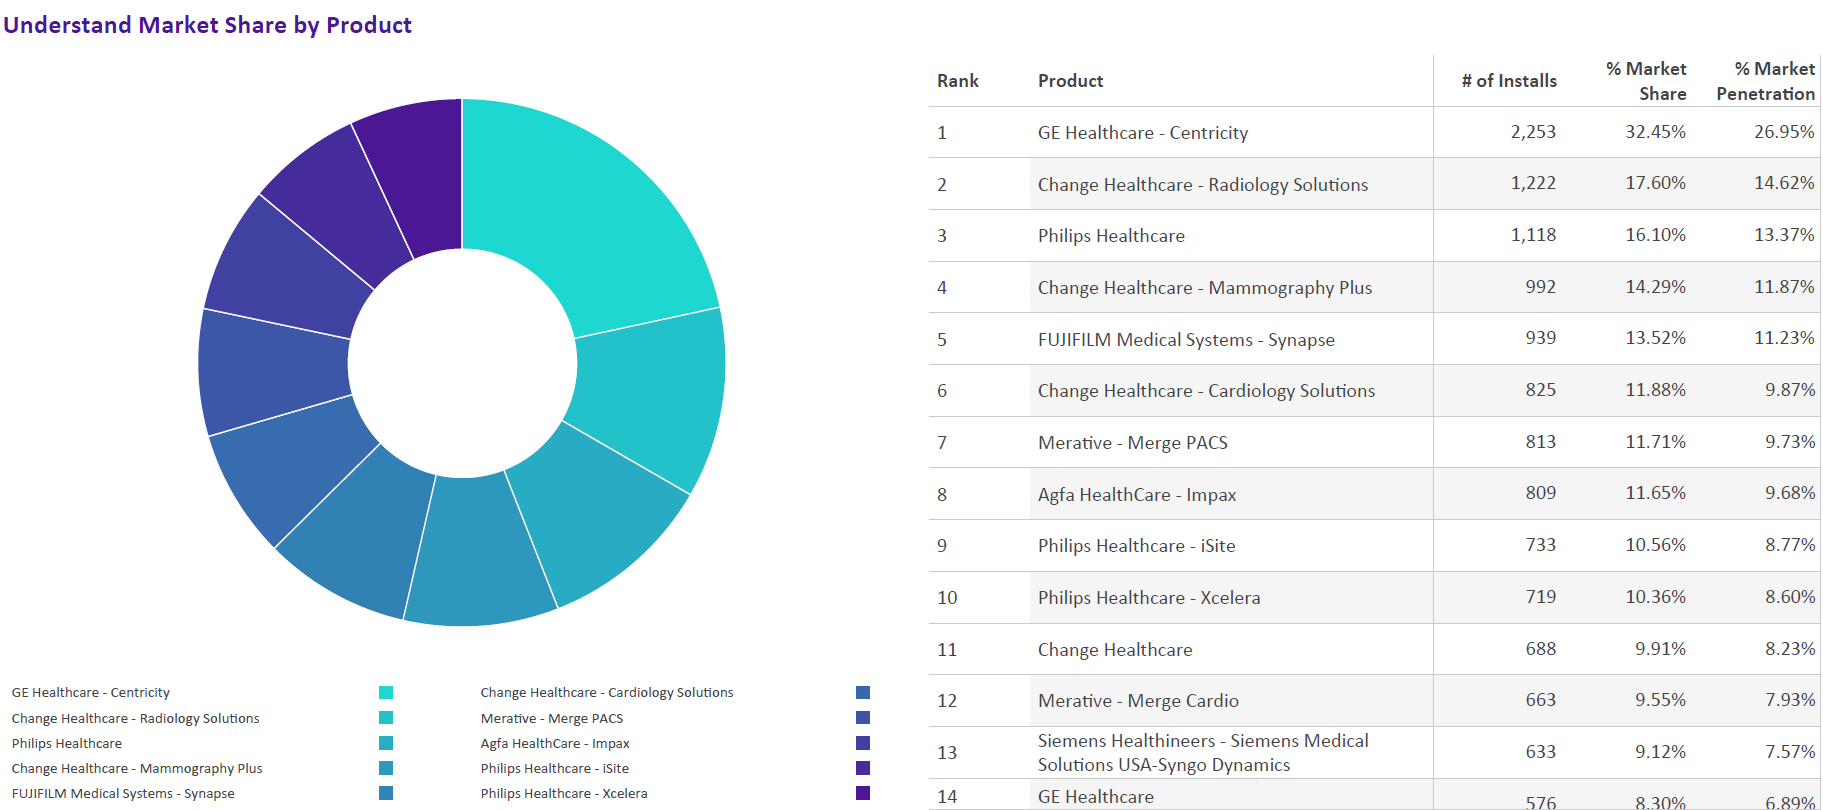Click 'Understand Market Share by Product' heading
The image size is (1823, 810).
click(x=207, y=25)
